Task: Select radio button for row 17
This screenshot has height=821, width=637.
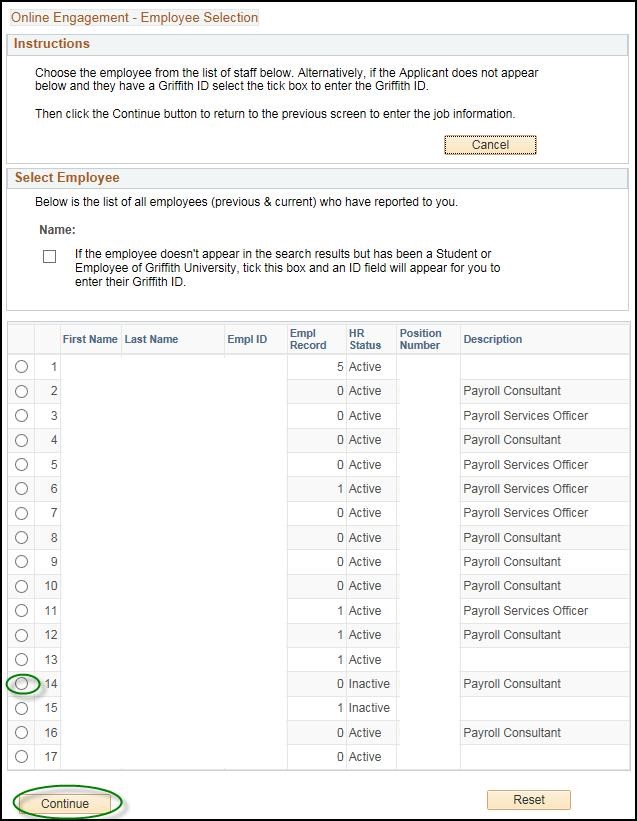Action: click(x=21, y=757)
